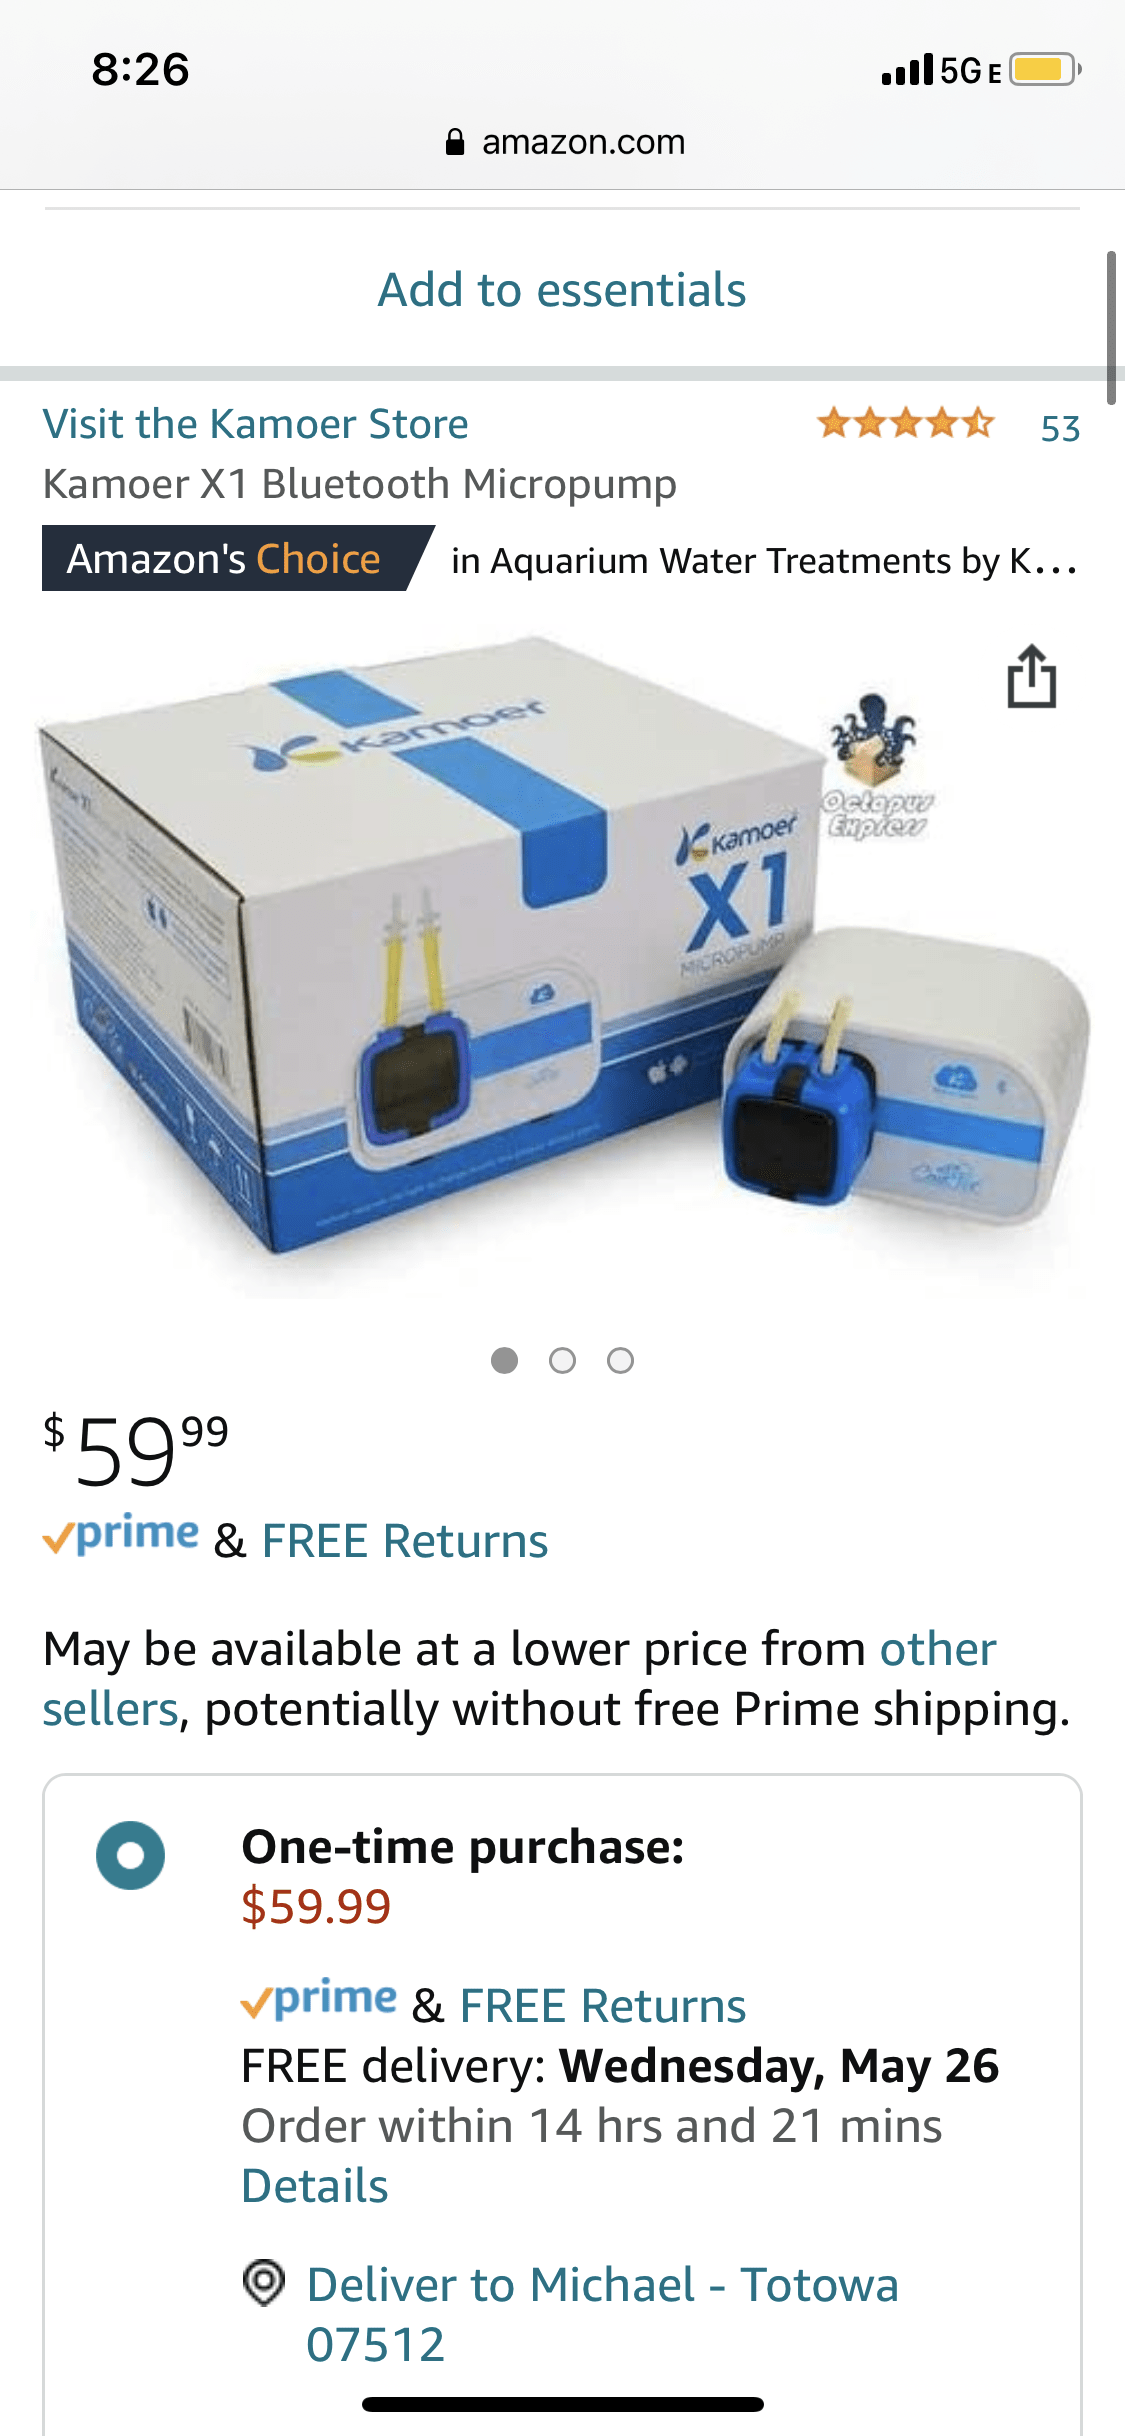Go to the first image dot
This screenshot has width=1125, height=2436.
(505, 1360)
